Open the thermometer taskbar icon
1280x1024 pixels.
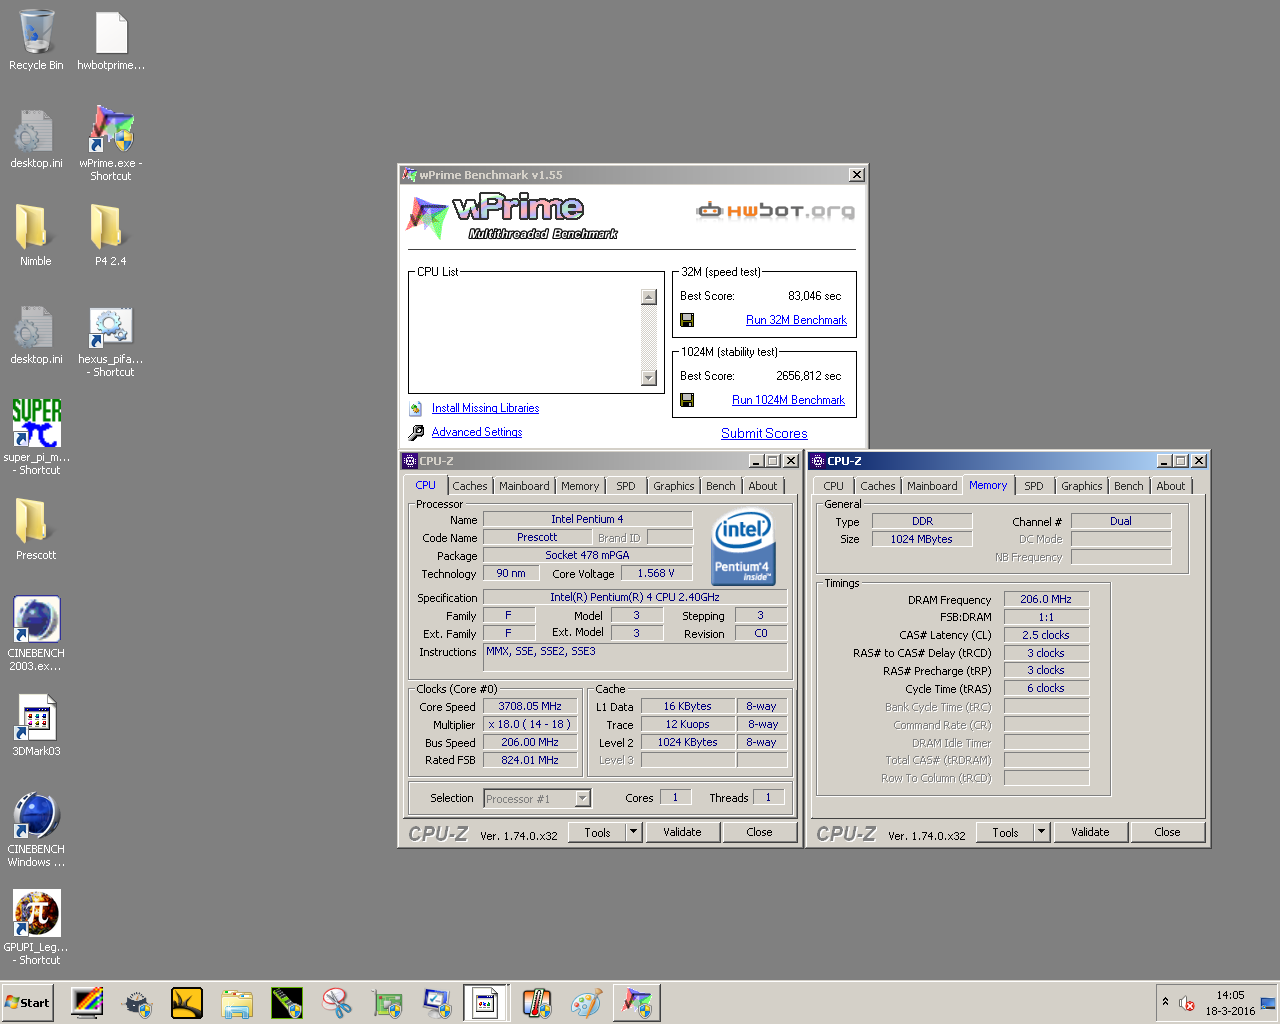tap(537, 1002)
